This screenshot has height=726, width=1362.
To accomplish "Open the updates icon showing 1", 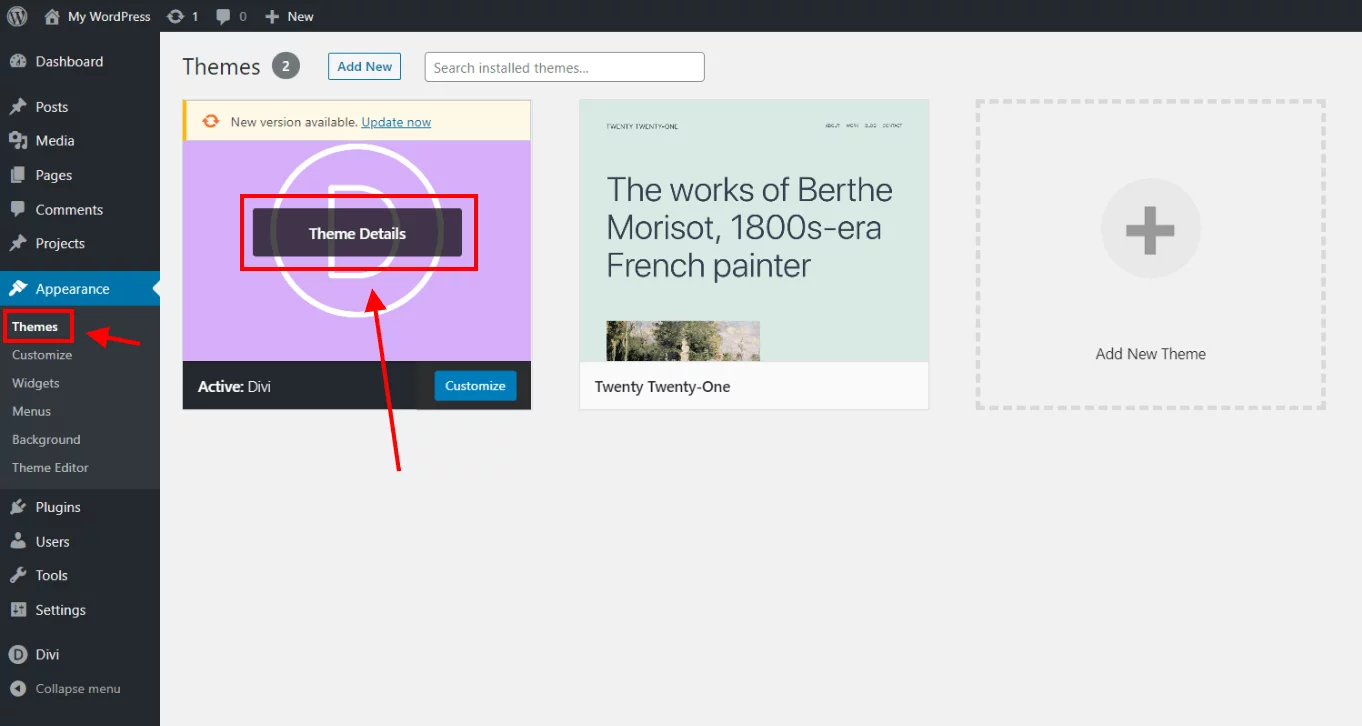I will click(x=176, y=16).
